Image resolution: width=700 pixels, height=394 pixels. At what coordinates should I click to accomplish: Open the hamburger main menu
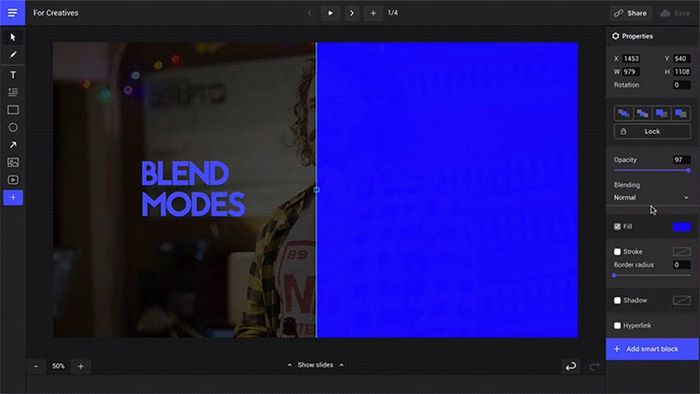pyautogui.click(x=12, y=12)
